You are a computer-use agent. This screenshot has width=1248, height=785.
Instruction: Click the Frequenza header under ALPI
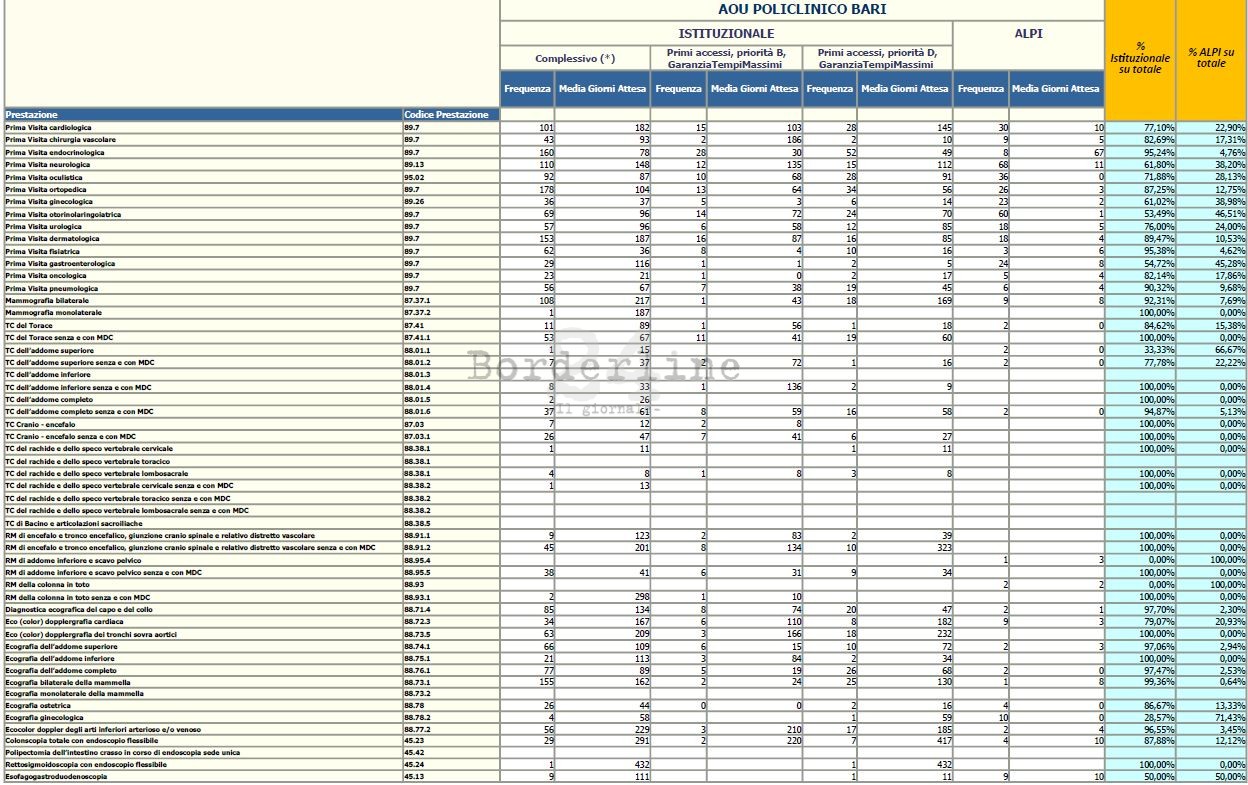click(980, 88)
